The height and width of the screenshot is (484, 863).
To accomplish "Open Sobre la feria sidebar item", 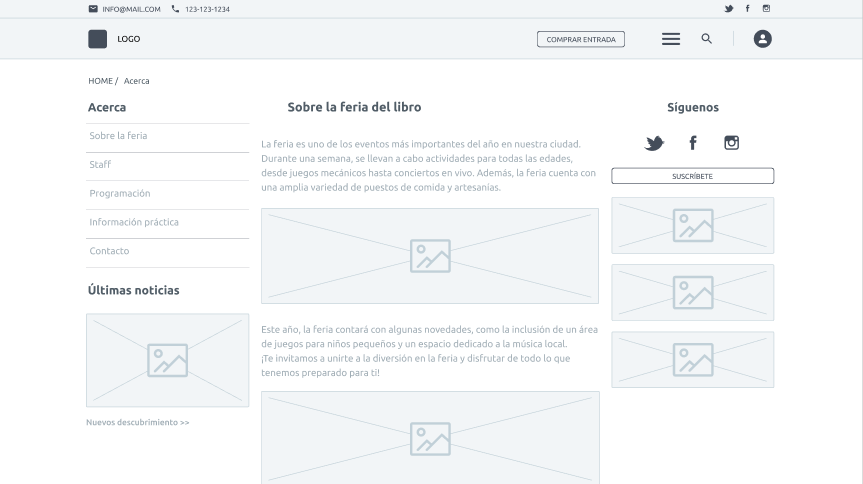I will (x=167, y=138).
